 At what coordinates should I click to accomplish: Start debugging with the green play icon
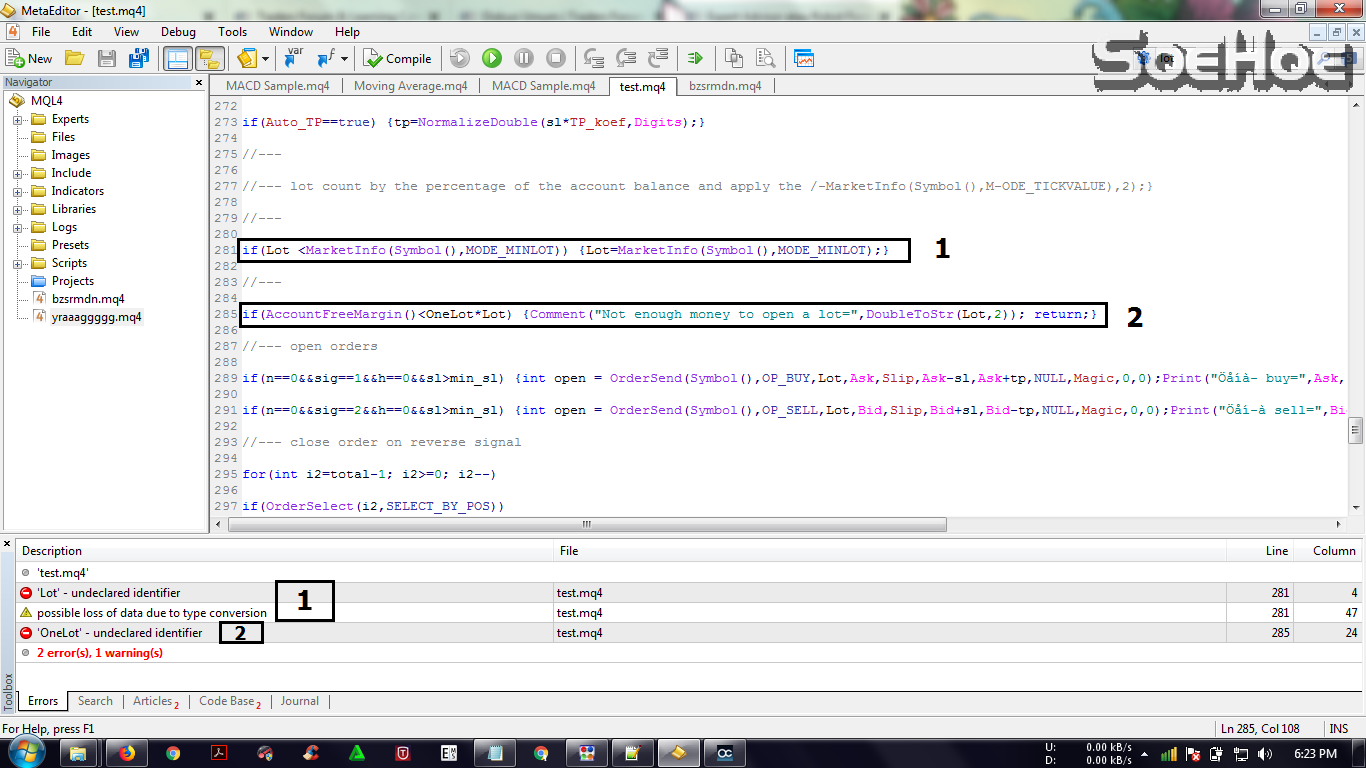[x=491, y=59]
